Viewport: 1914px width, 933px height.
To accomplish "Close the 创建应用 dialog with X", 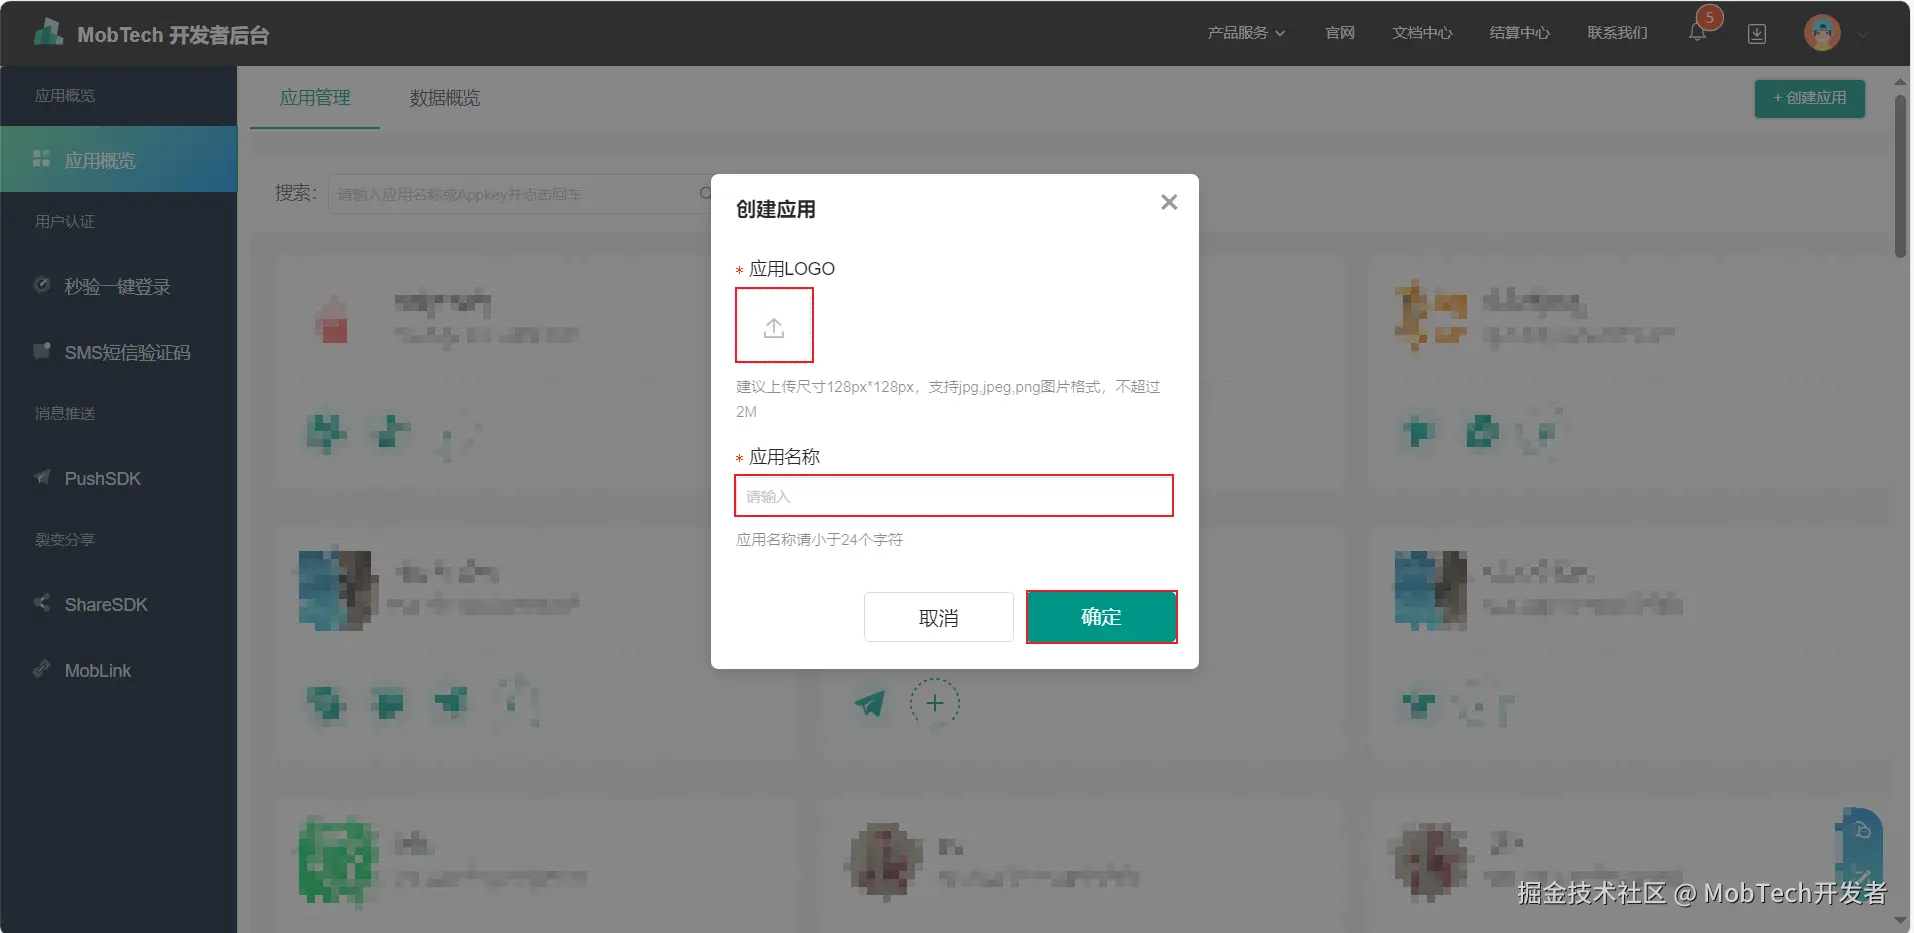I will [x=1169, y=202].
